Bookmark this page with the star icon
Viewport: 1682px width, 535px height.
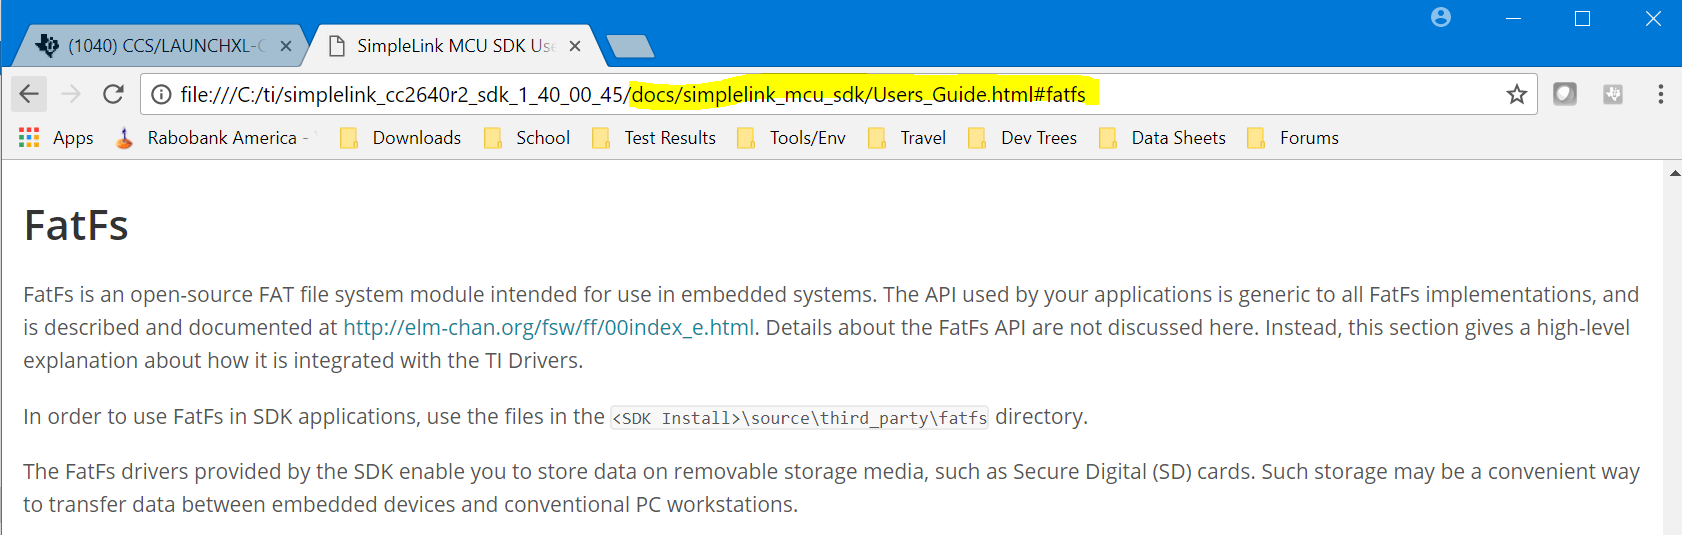click(x=1516, y=94)
